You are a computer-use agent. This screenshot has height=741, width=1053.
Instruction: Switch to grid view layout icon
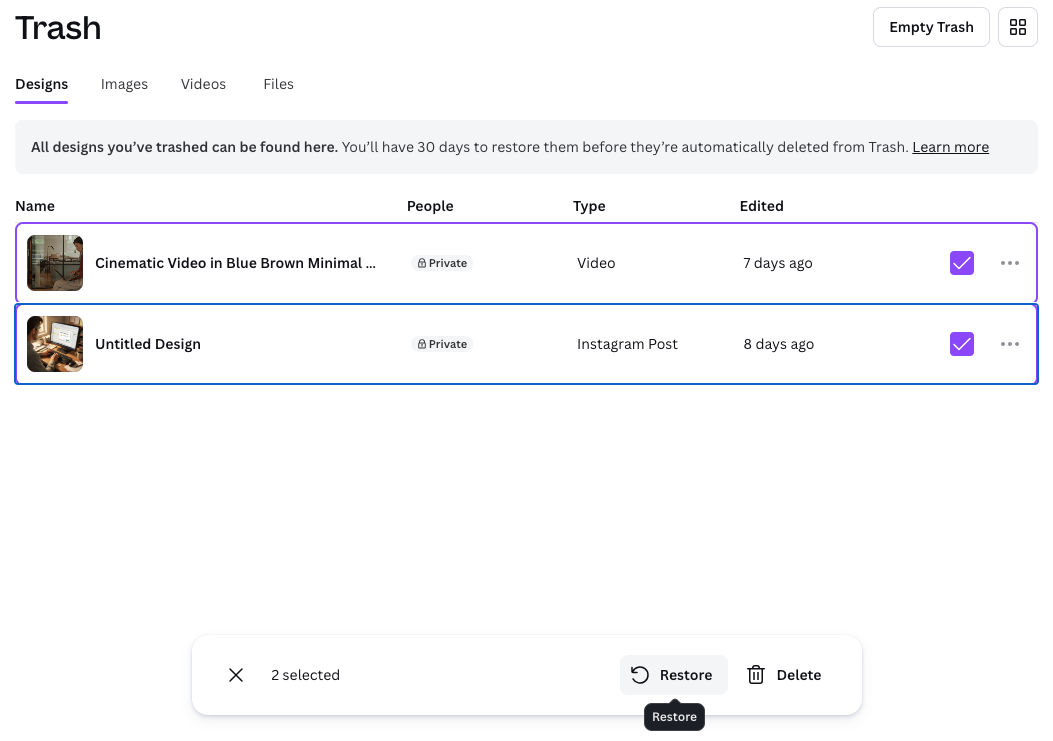pyautogui.click(x=1017, y=27)
